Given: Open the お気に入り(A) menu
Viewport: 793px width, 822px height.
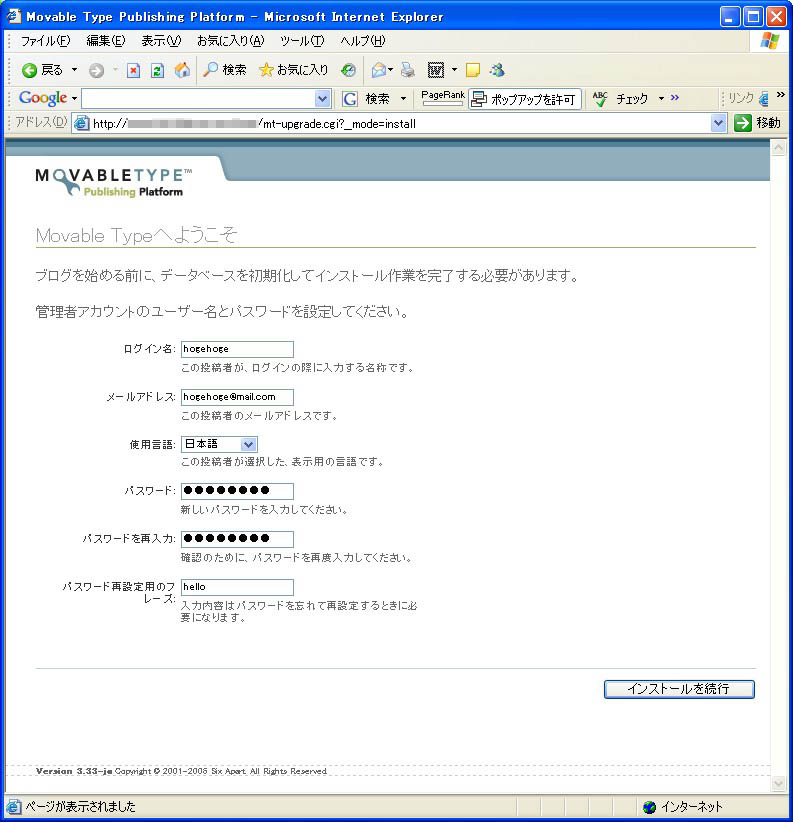Looking at the screenshot, I should pyautogui.click(x=231, y=41).
